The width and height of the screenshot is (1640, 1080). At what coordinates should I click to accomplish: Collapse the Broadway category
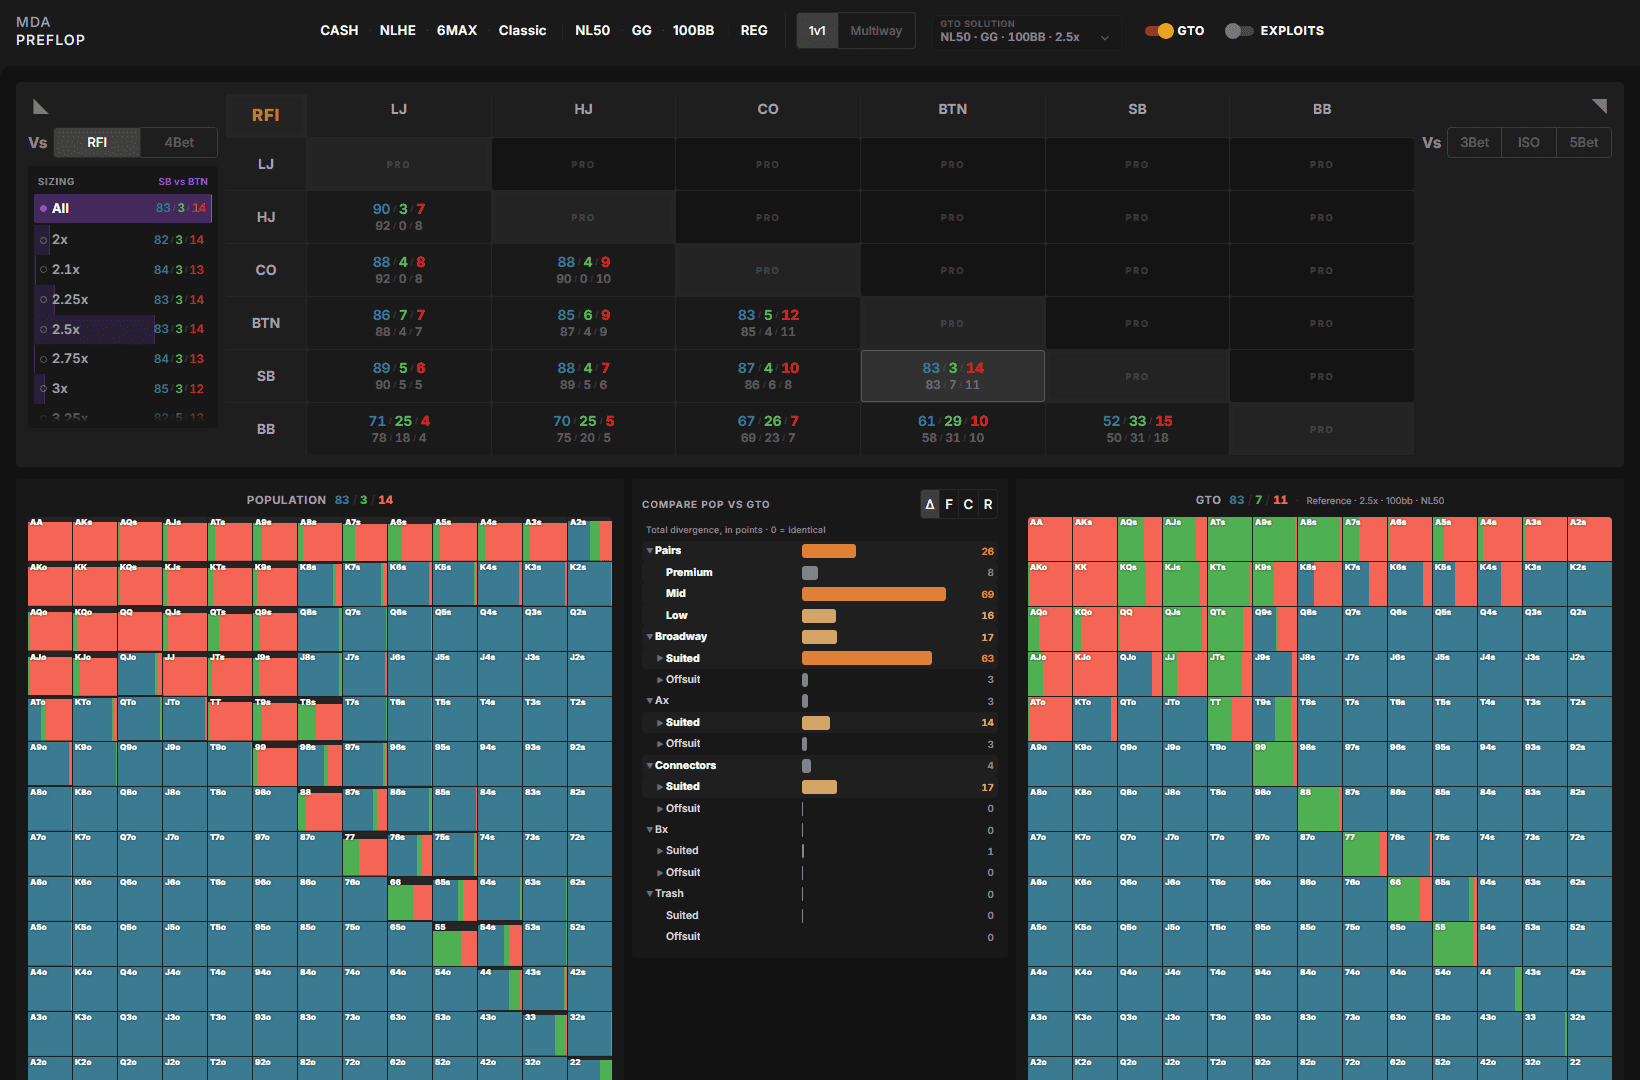[x=649, y=637]
